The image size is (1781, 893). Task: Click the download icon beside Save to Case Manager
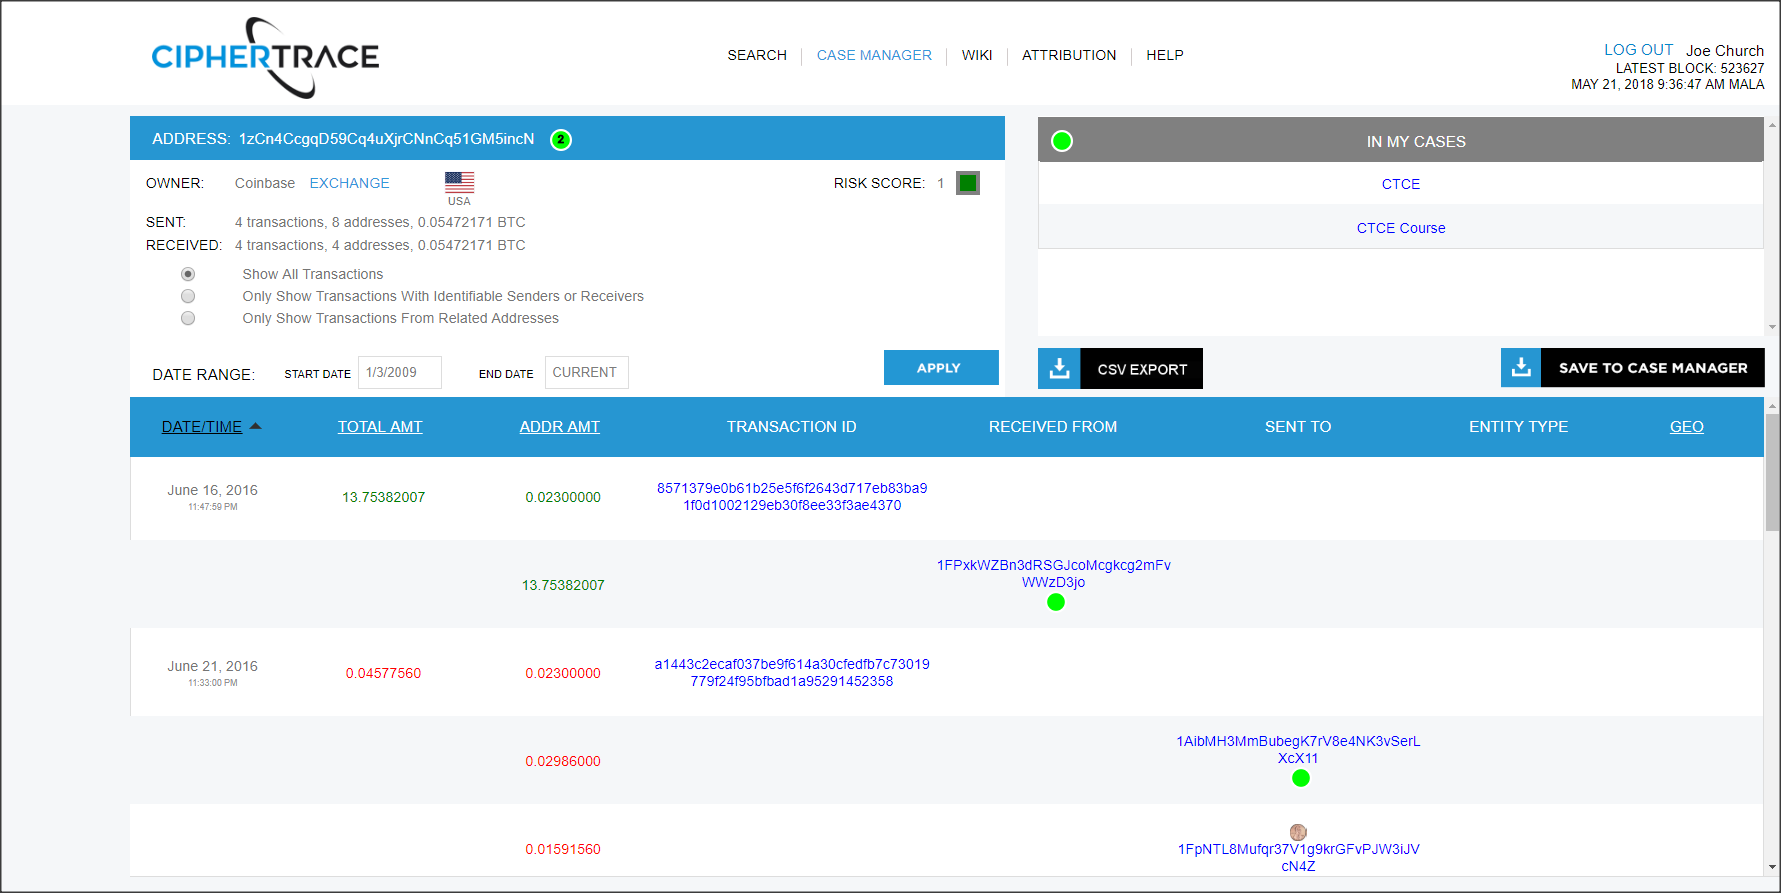(1521, 367)
